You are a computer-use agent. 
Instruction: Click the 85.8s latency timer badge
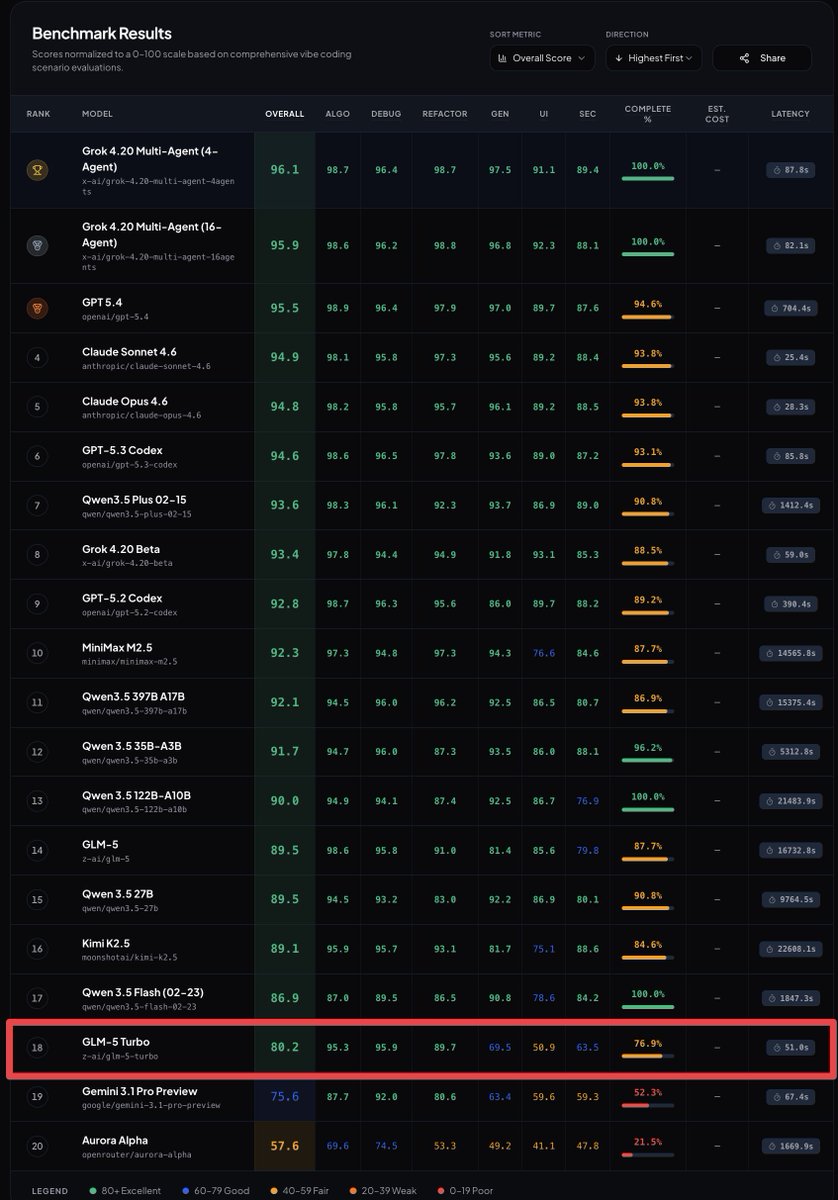[x=790, y=456]
